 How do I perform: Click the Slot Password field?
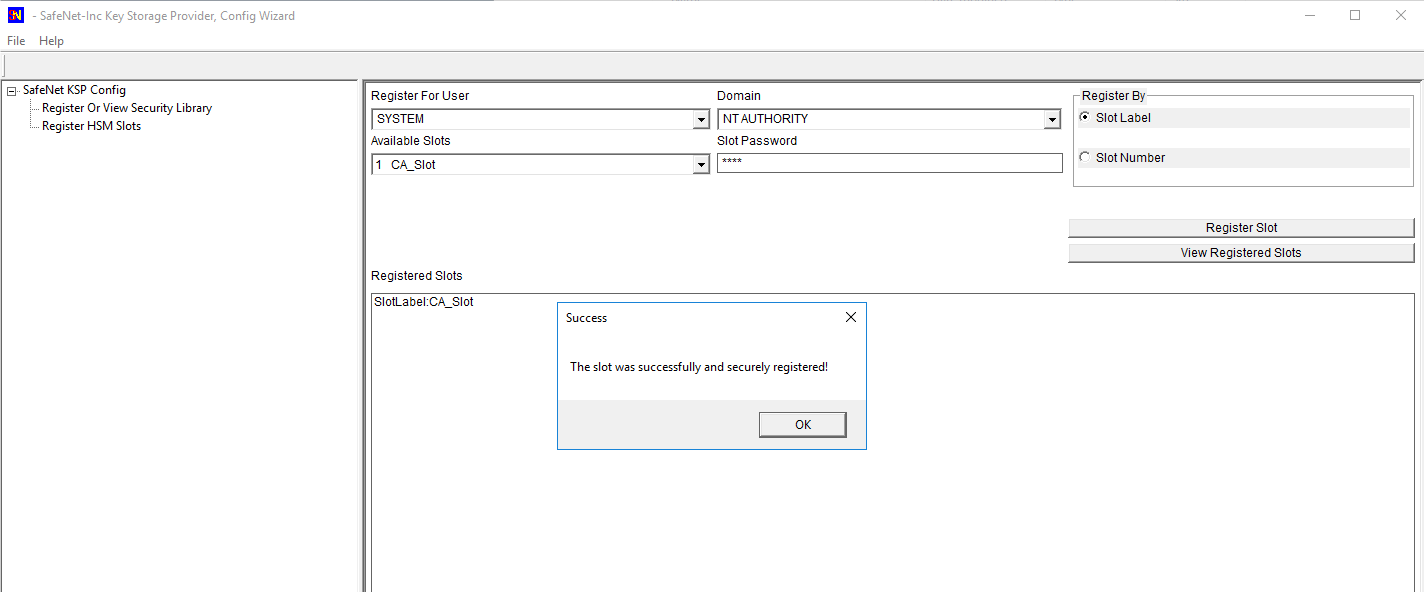coord(889,163)
